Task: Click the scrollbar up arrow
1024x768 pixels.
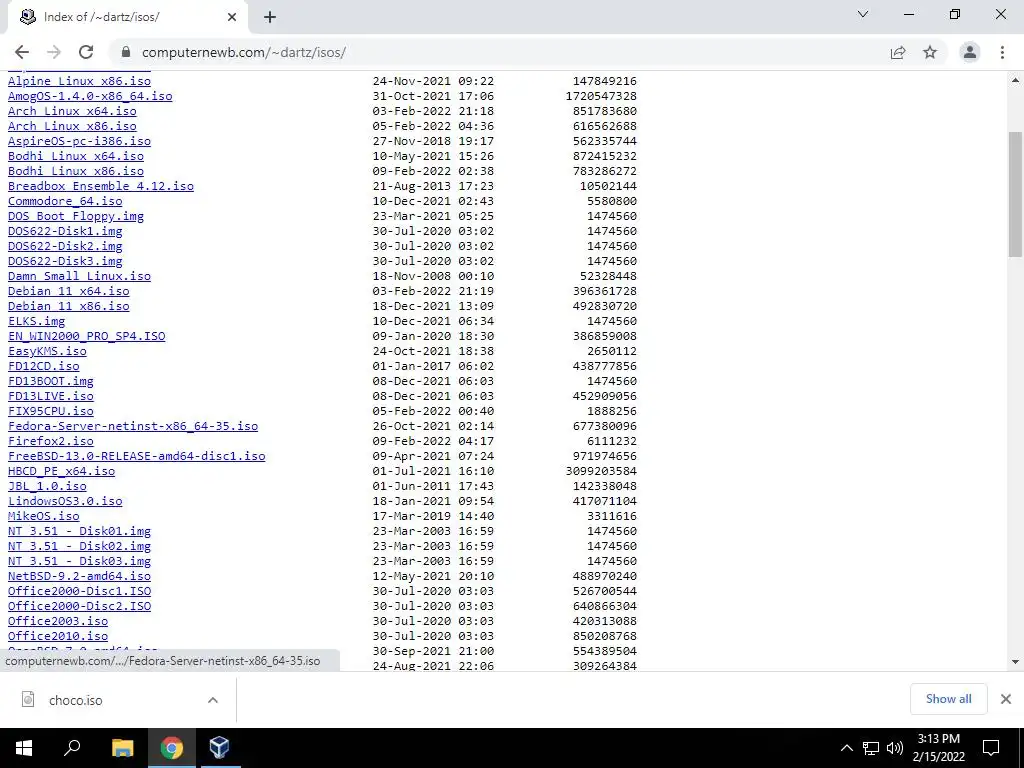Action: (x=1015, y=80)
